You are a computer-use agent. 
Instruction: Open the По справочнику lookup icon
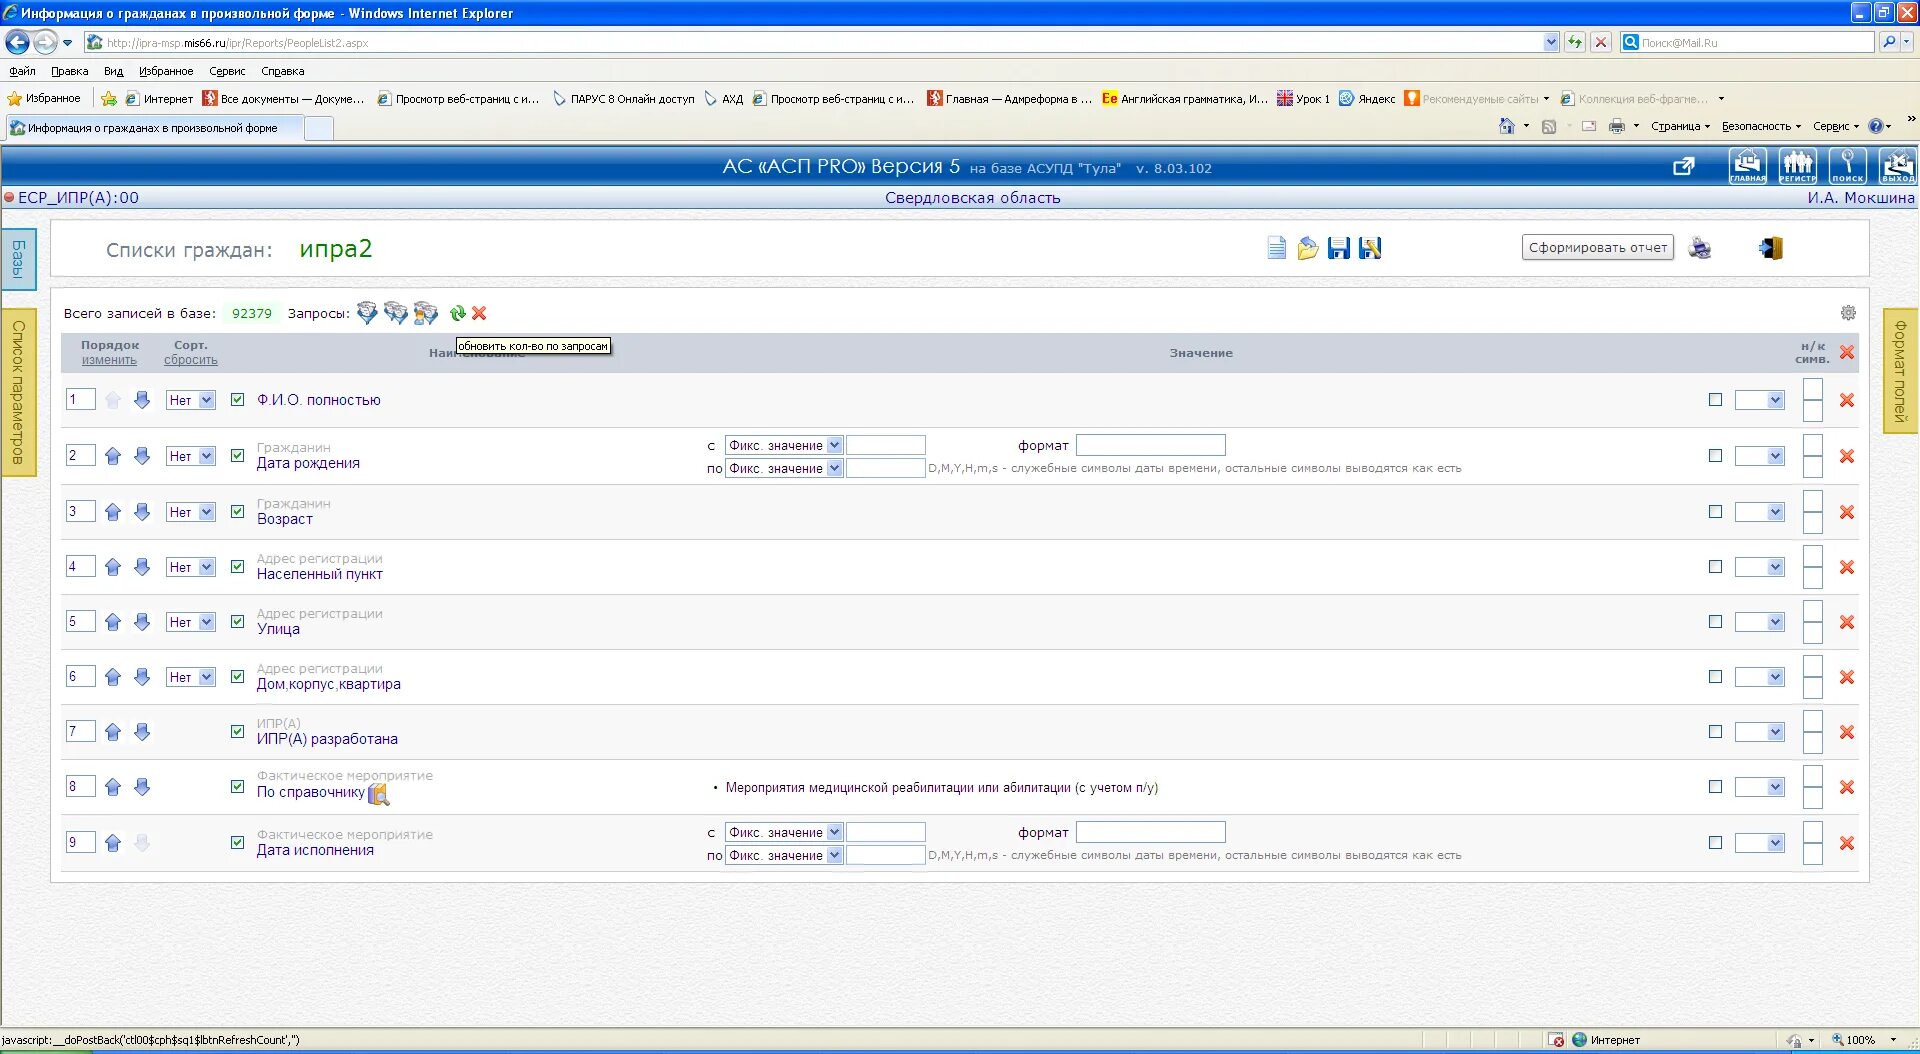coord(378,794)
